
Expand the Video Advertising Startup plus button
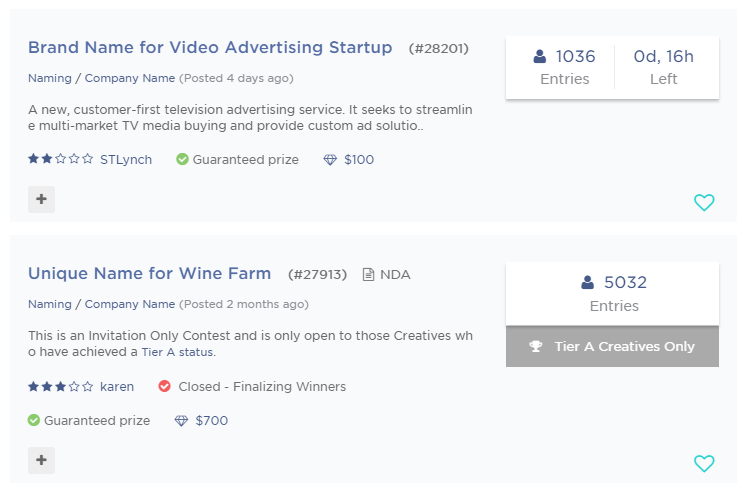[x=41, y=199]
